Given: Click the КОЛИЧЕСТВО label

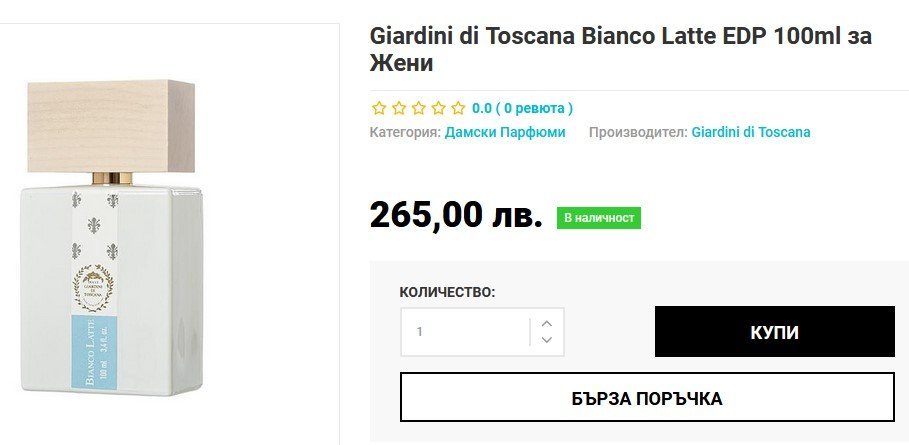Looking at the screenshot, I should click(447, 292).
